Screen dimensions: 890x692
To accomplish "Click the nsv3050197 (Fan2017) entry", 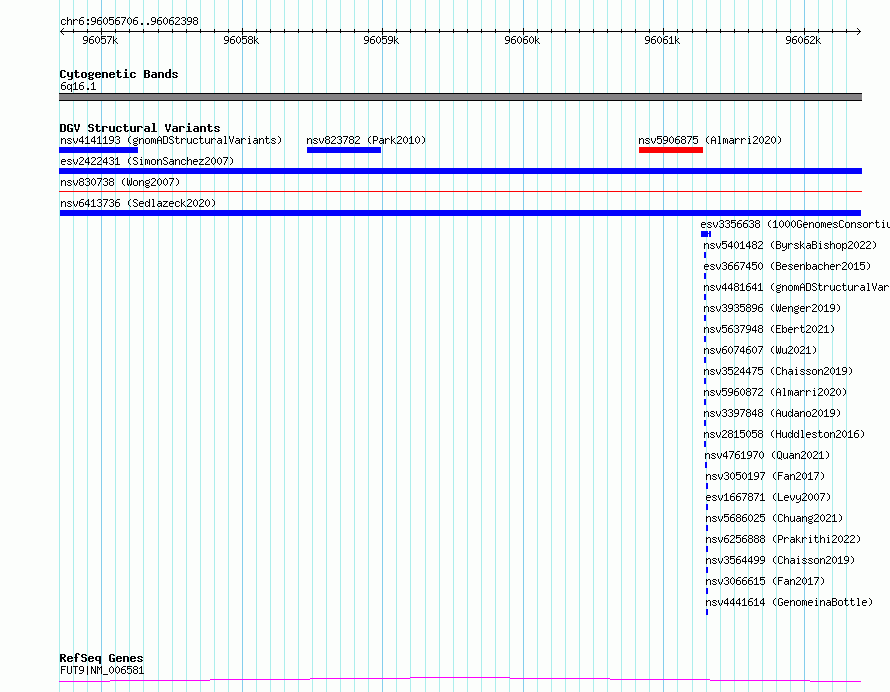I will coord(765,476).
